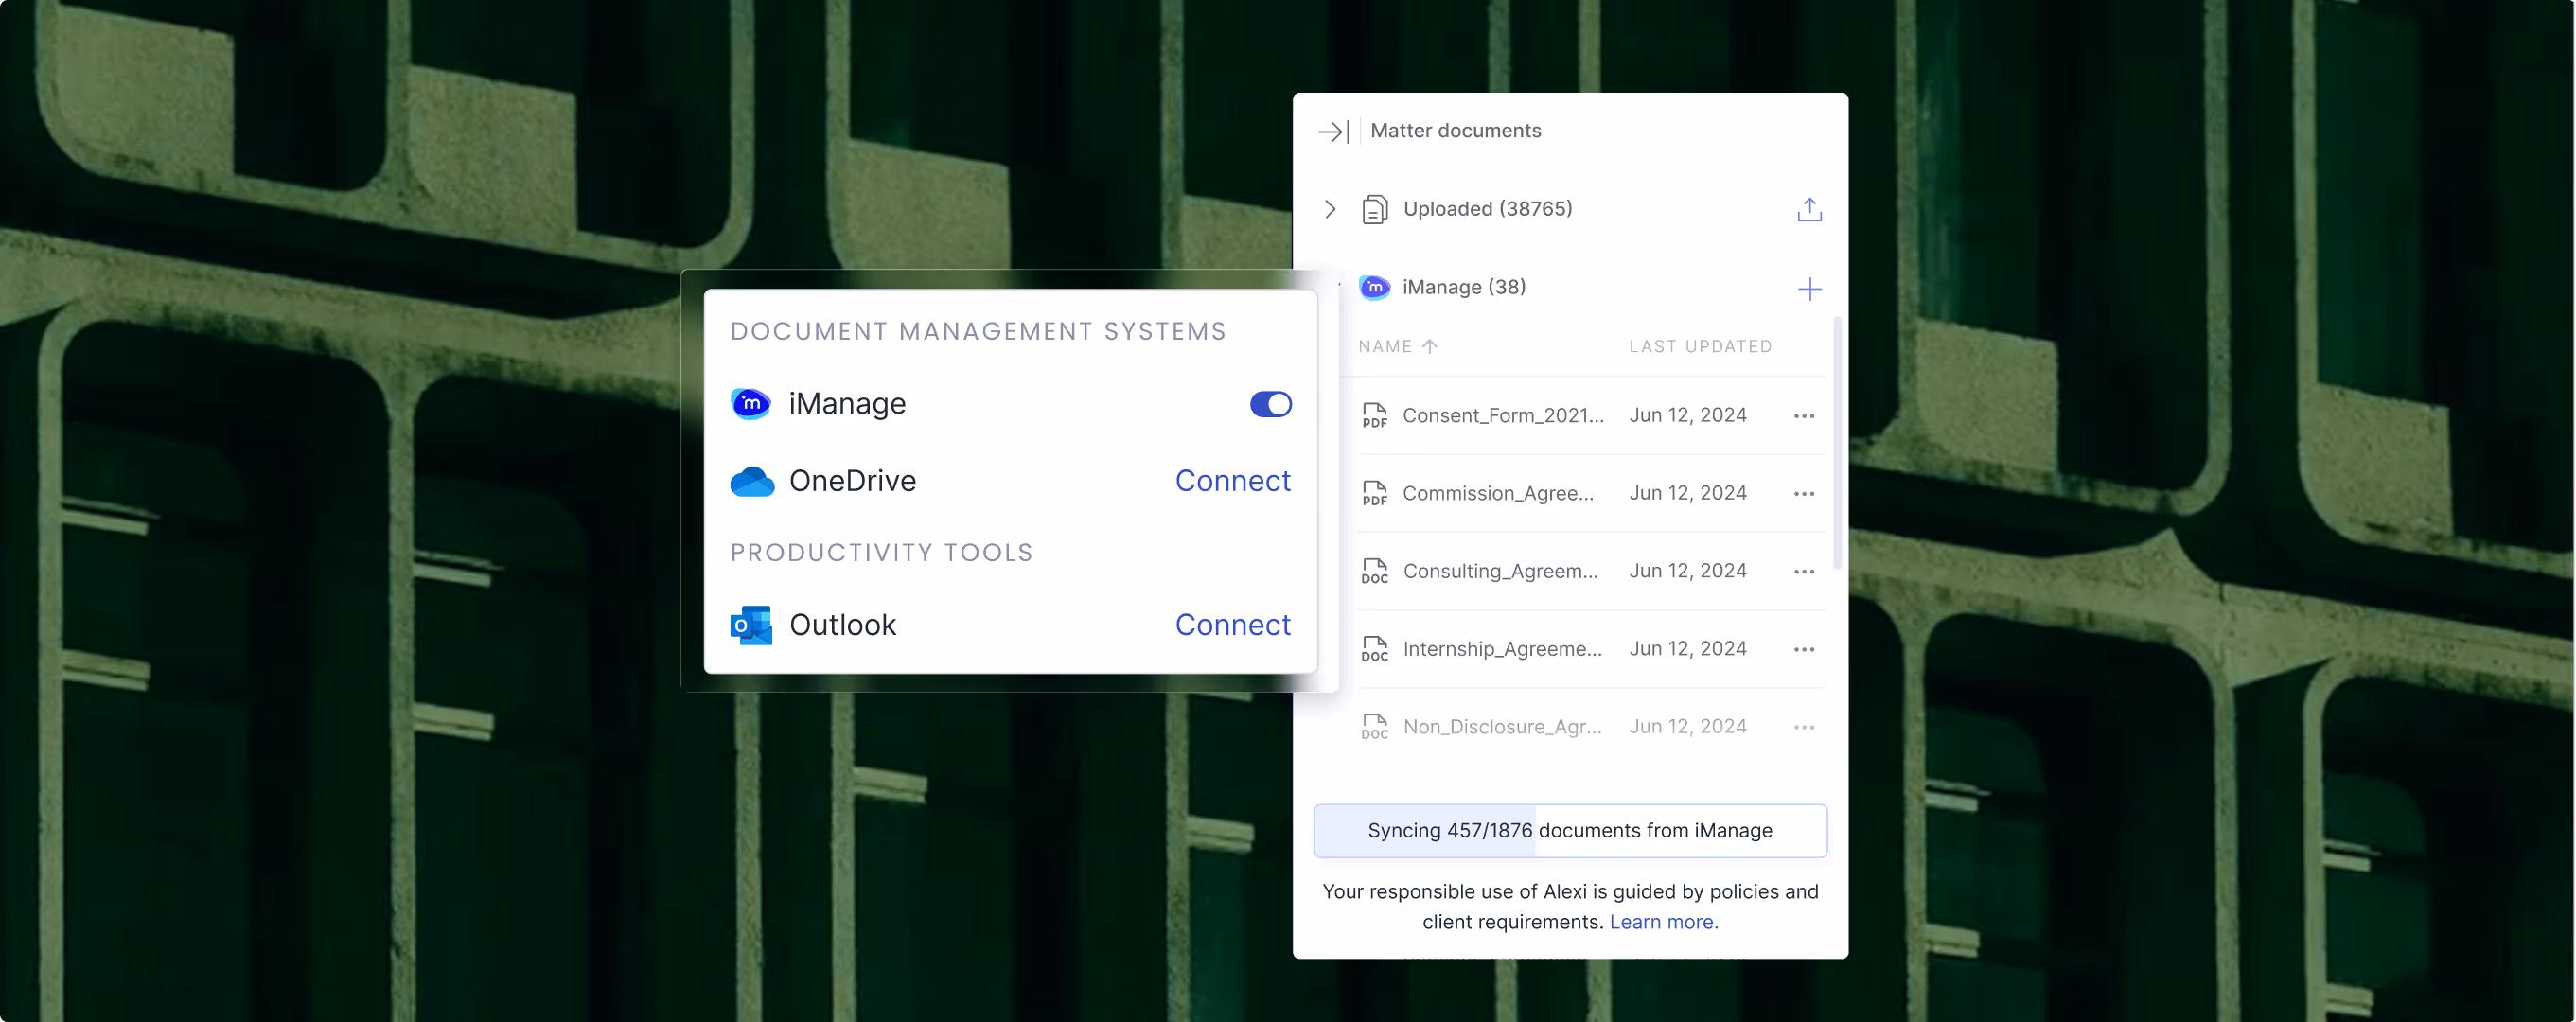Click Learn more about responsible use
2576x1022 pixels.
(1662, 921)
